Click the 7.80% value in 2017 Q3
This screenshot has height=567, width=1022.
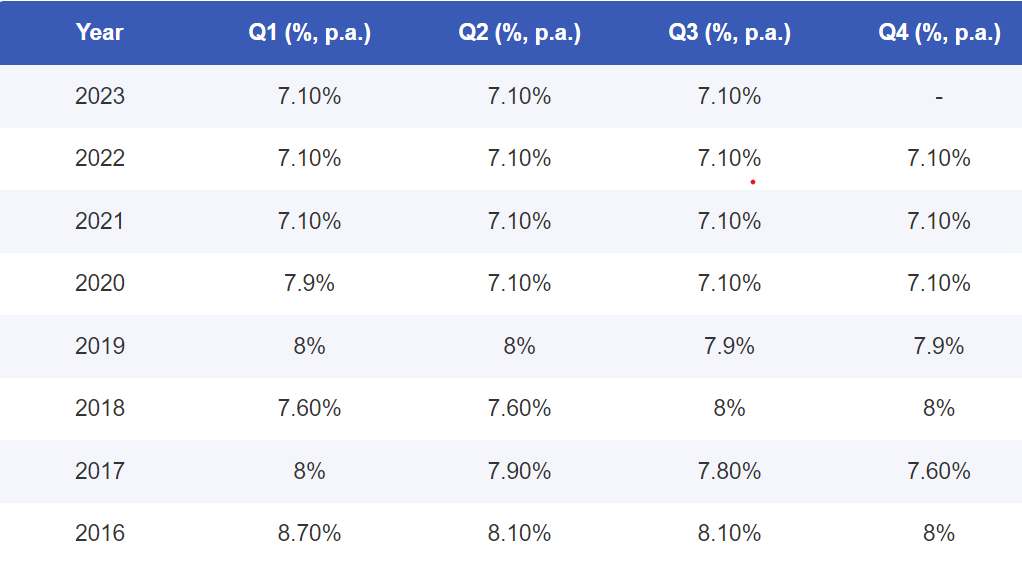tap(730, 471)
